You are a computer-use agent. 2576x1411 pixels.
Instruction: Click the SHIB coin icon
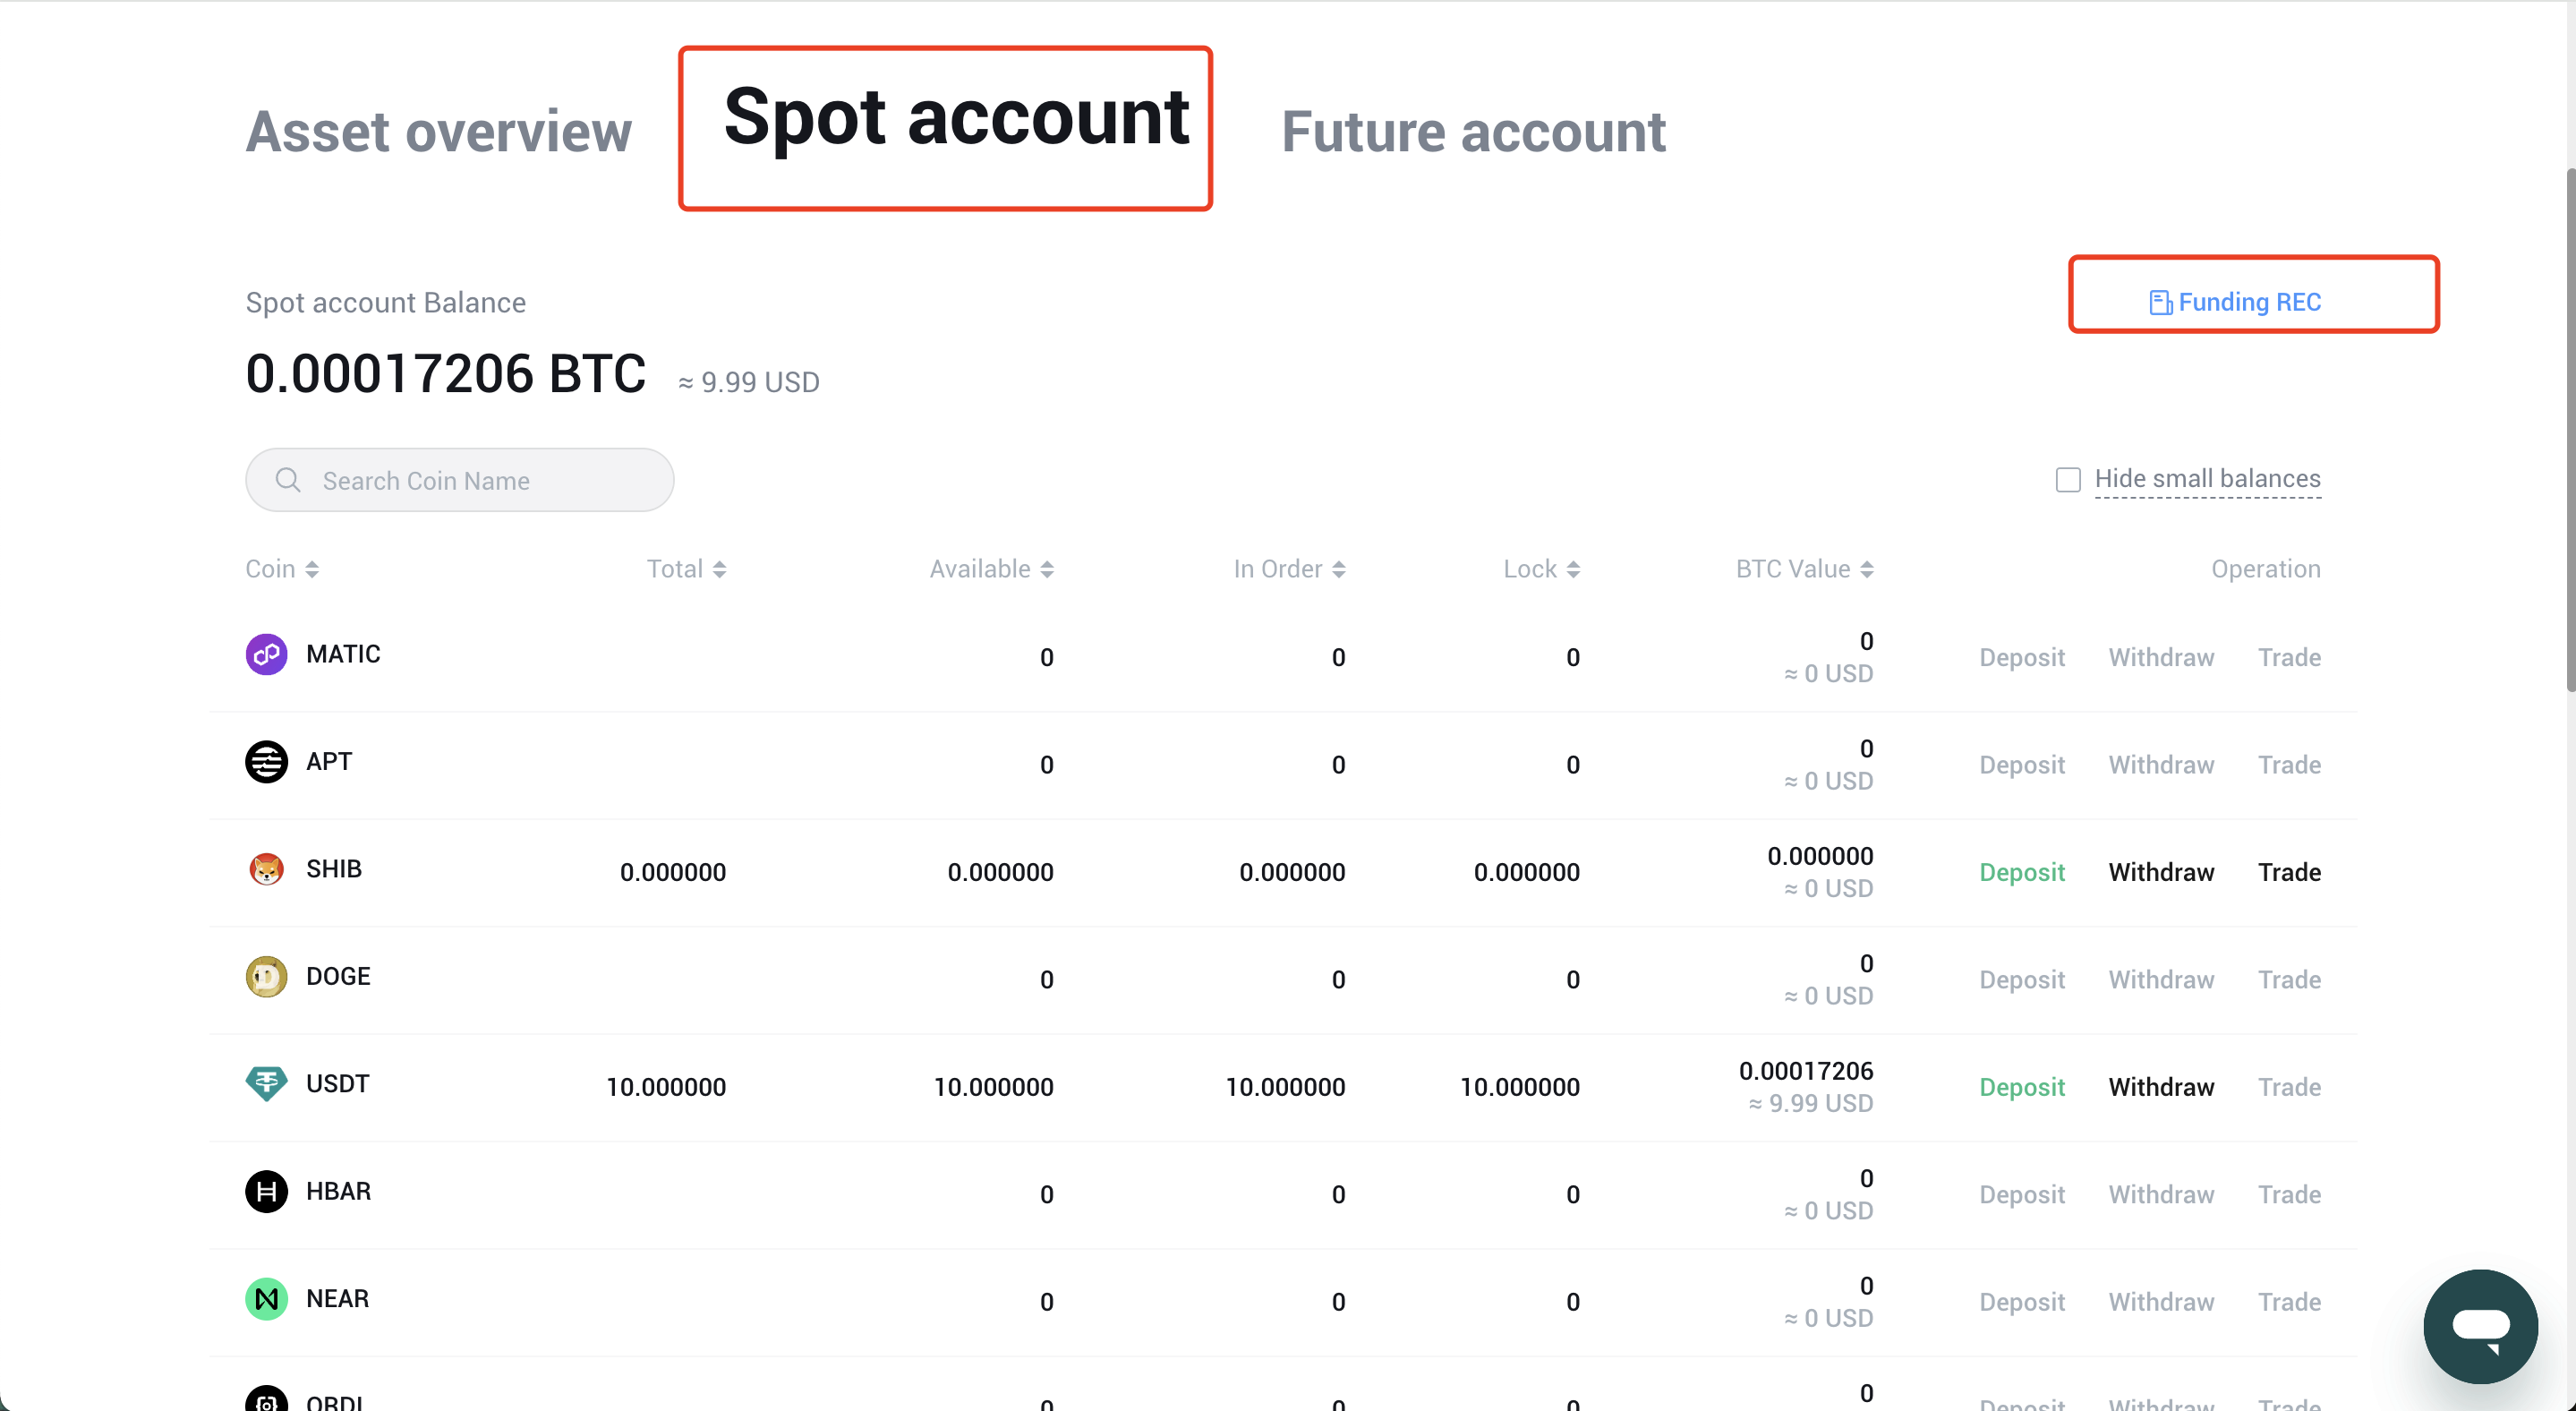(x=266, y=870)
